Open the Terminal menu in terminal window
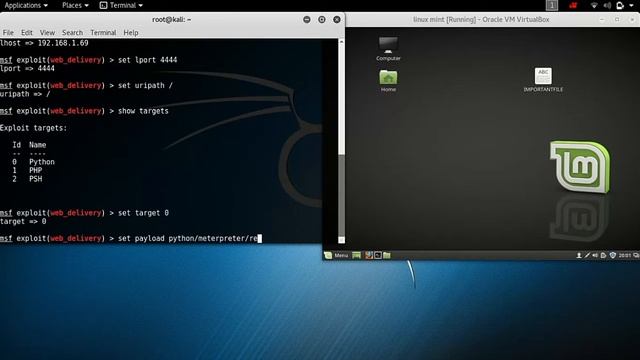Image resolution: width=640 pixels, height=360 pixels. [x=103, y=33]
